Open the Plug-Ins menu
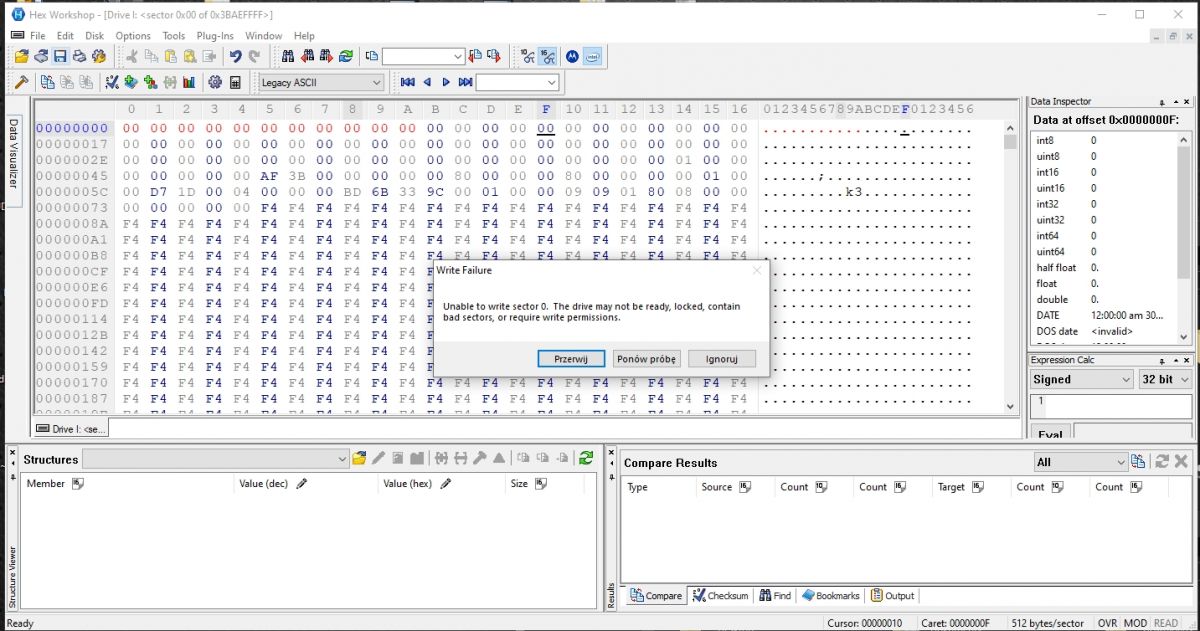The image size is (1200, 631). tap(215, 36)
